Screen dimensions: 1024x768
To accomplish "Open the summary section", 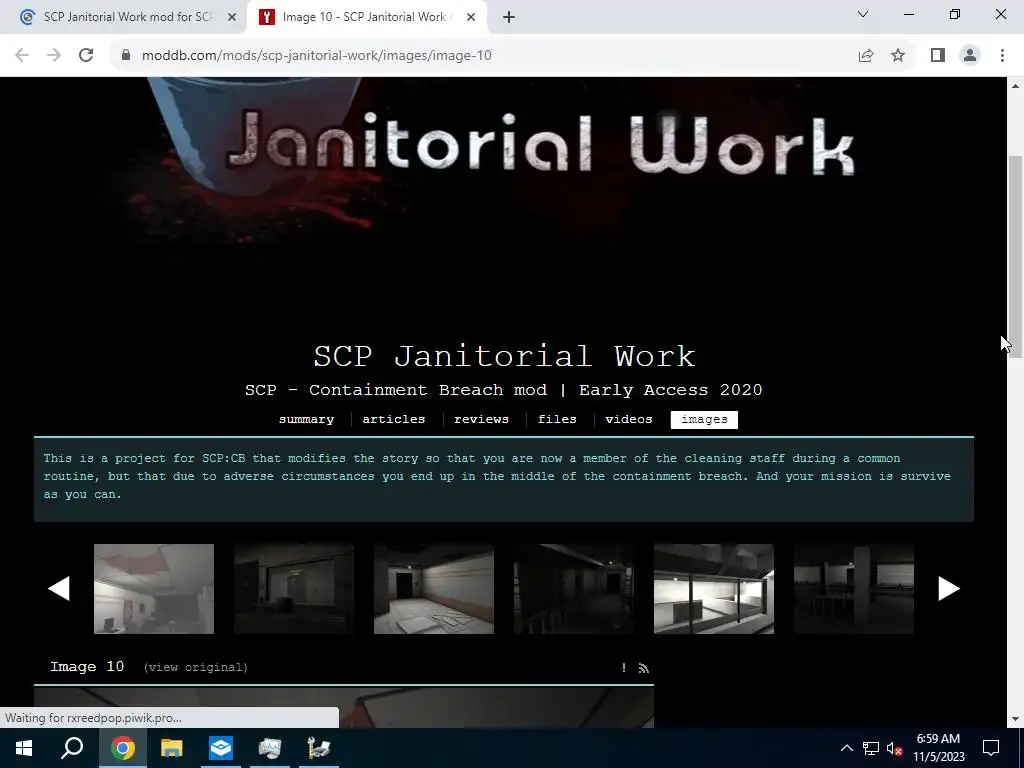I will pos(306,419).
